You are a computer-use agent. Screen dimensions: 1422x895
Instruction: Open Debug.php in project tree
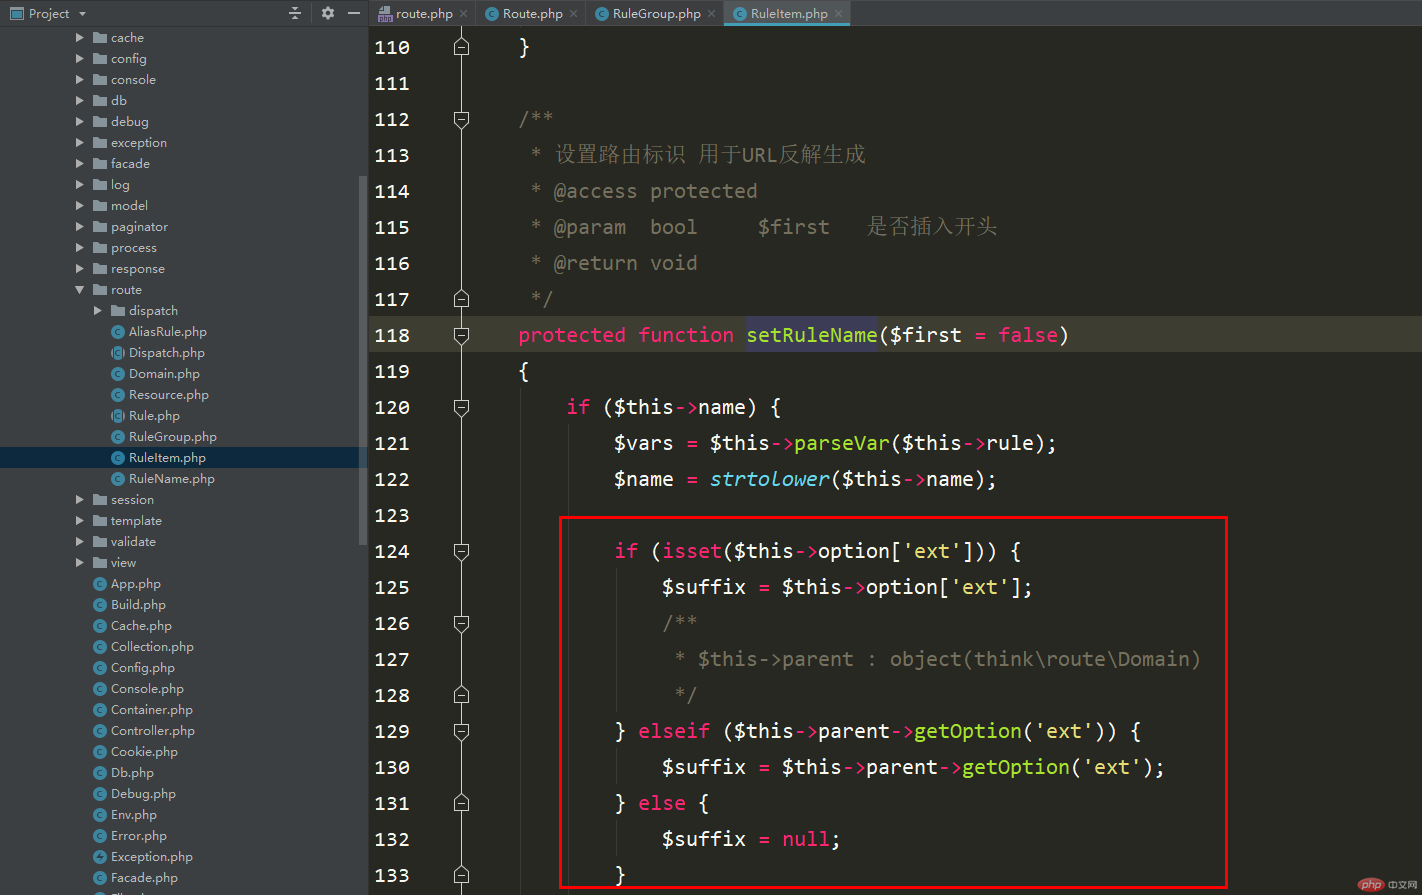(143, 794)
